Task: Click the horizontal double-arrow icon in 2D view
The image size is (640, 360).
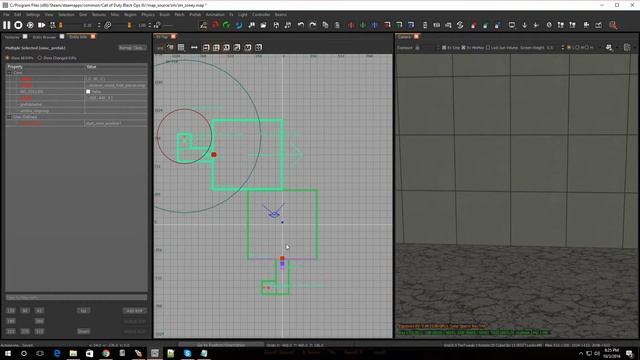Action: click(x=194, y=47)
